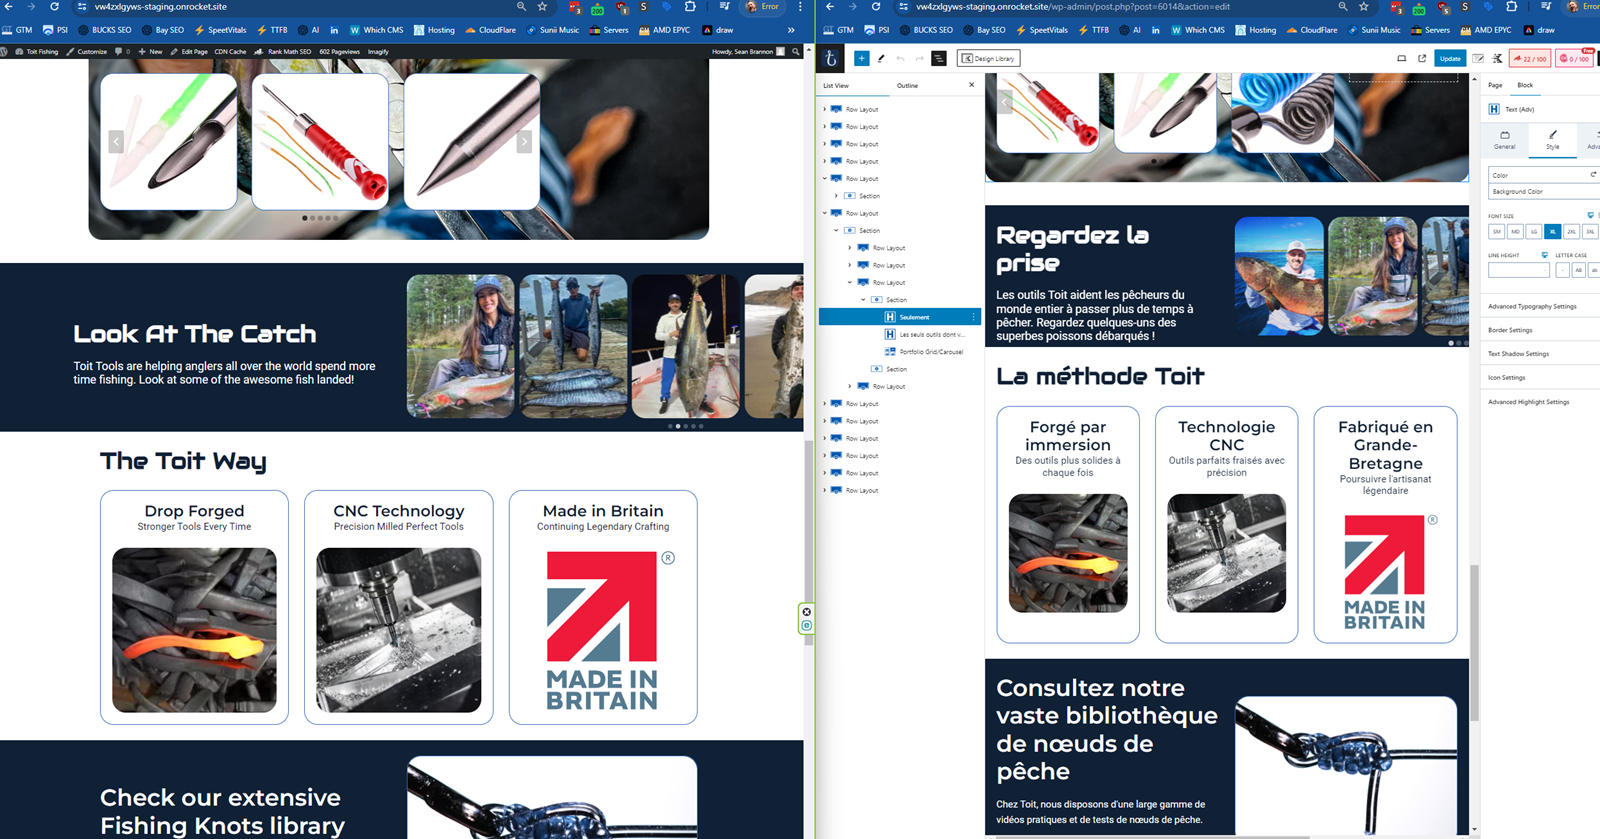The width and height of the screenshot is (1600, 839).
Task: Open Rank Math SEO in the admin bar
Action: point(283,51)
